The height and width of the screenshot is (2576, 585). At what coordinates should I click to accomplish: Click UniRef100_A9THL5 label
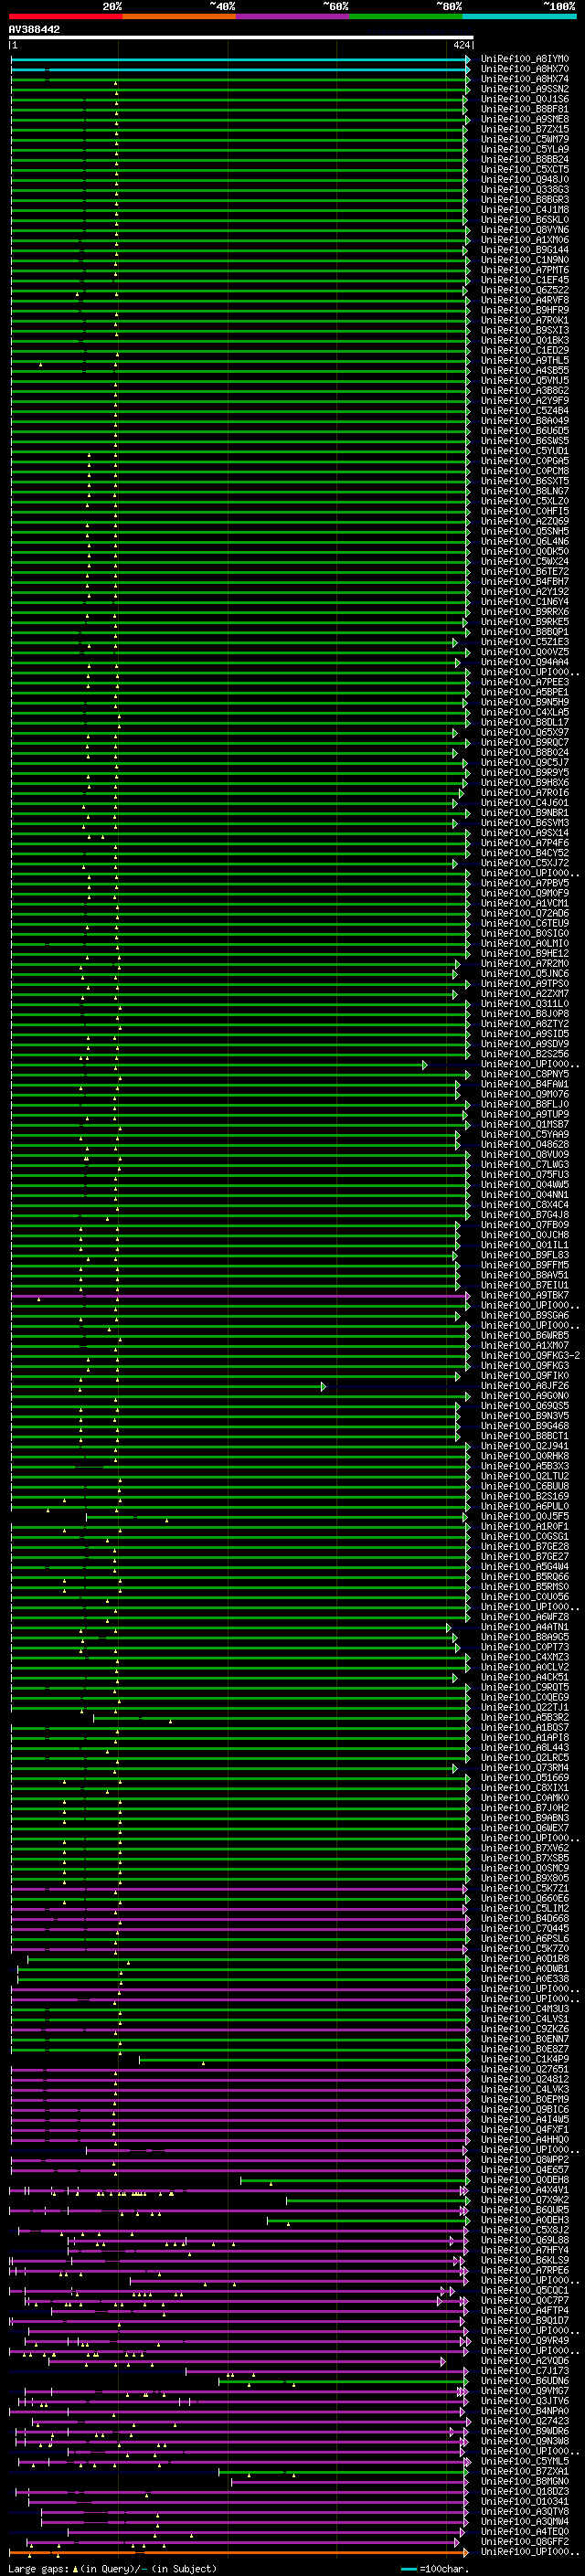click(x=525, y=361)
